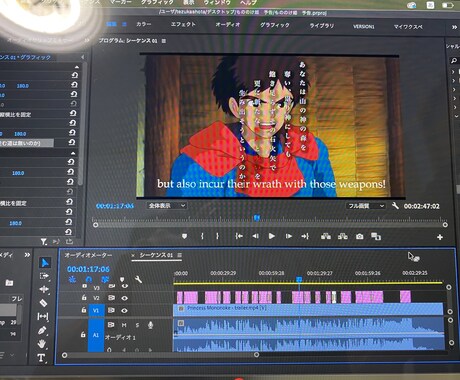Click timeline horizontal zoom scroll handle
This screenshot has height=380, width=460.
point(256,355)
